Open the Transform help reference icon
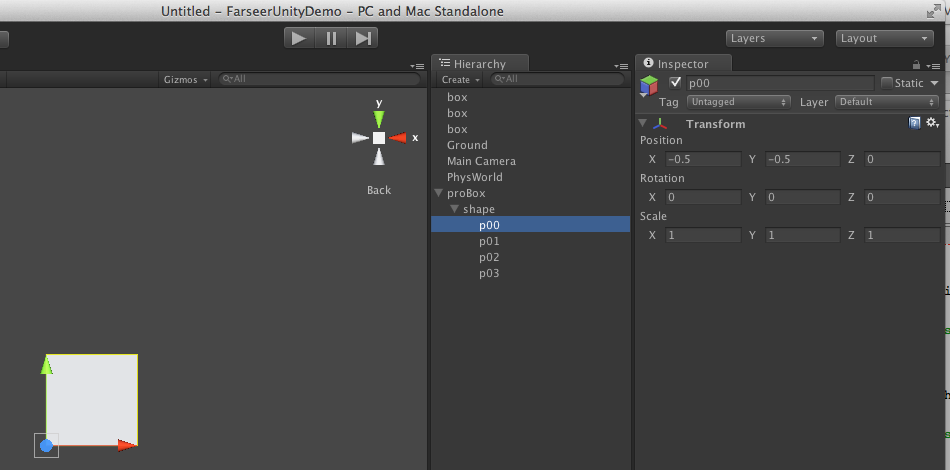 pyautogui.click(x=915, y=123)
